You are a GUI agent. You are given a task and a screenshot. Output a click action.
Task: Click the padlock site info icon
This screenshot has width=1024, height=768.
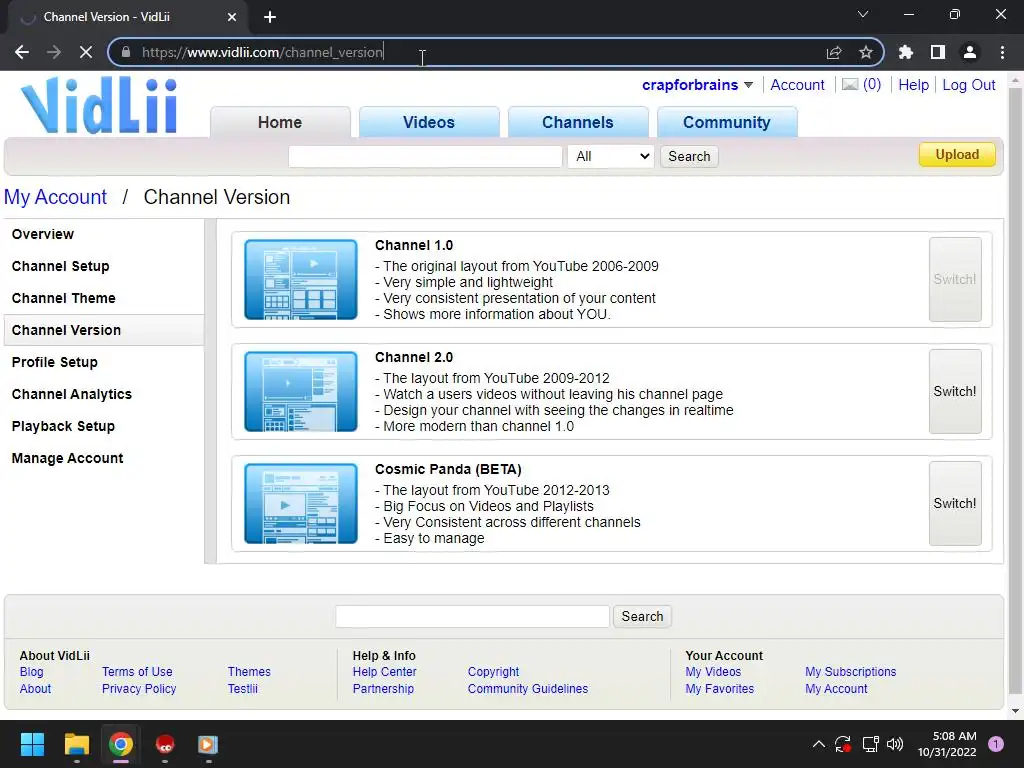[x=126, y=52]
